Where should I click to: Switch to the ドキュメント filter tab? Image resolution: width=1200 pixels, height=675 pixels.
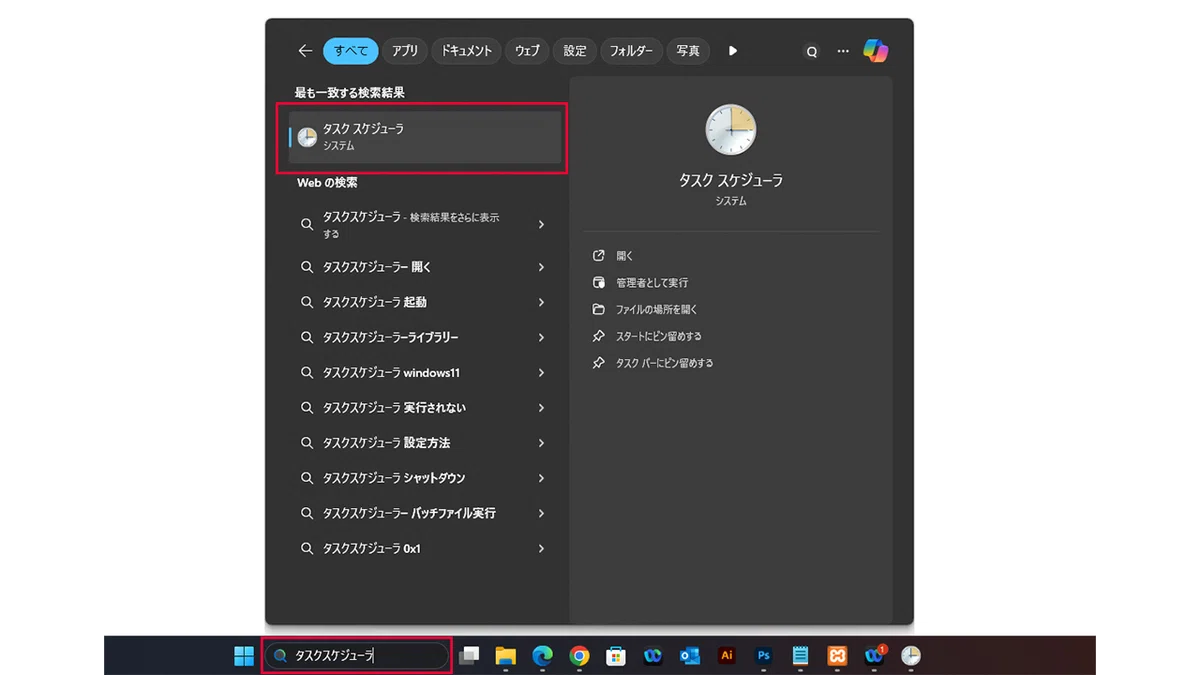point(467,51)
